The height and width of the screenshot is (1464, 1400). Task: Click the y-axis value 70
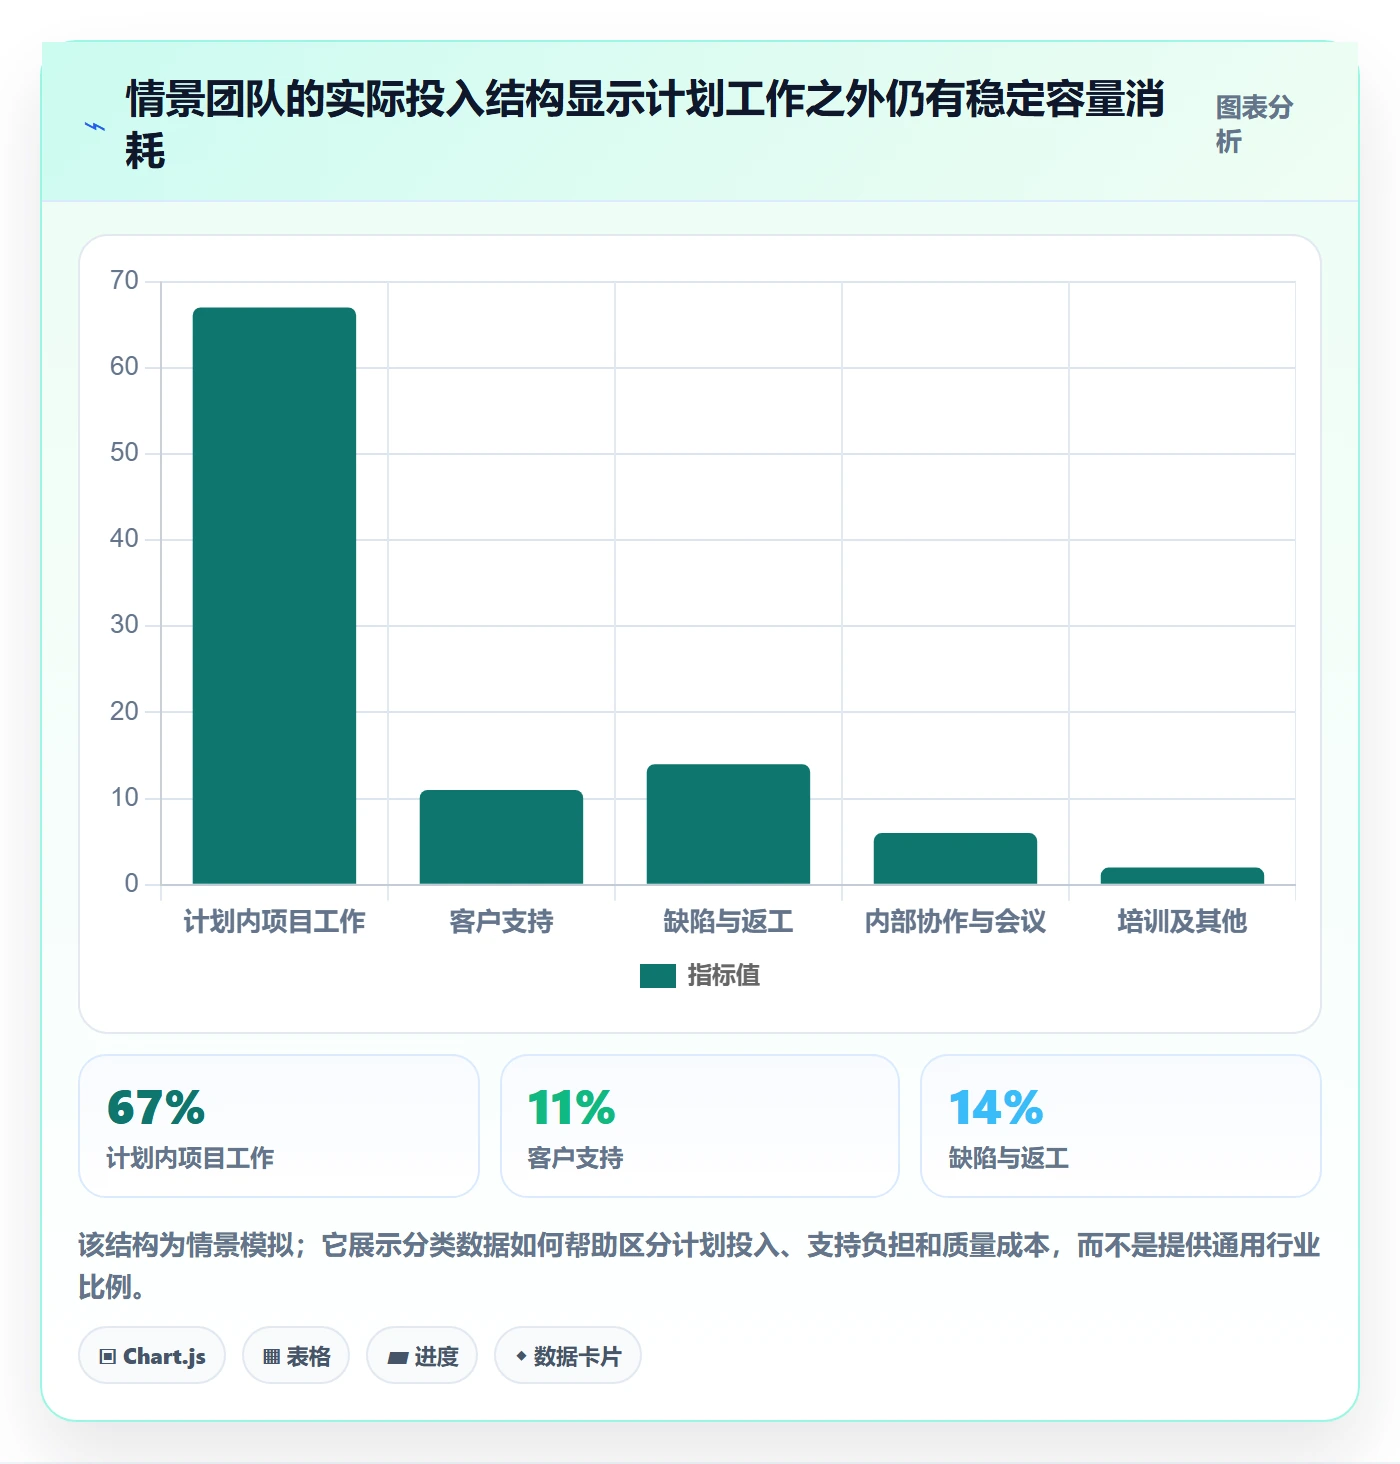(125, 280)
